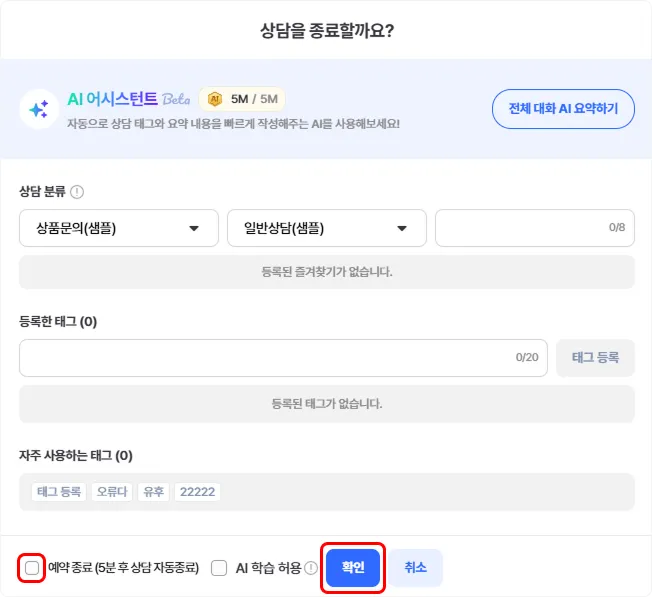The height and width of the screenshot is (597, 652).
Task: Select the 태그 등록 frequent tag chip
Action: coord(60,492)
